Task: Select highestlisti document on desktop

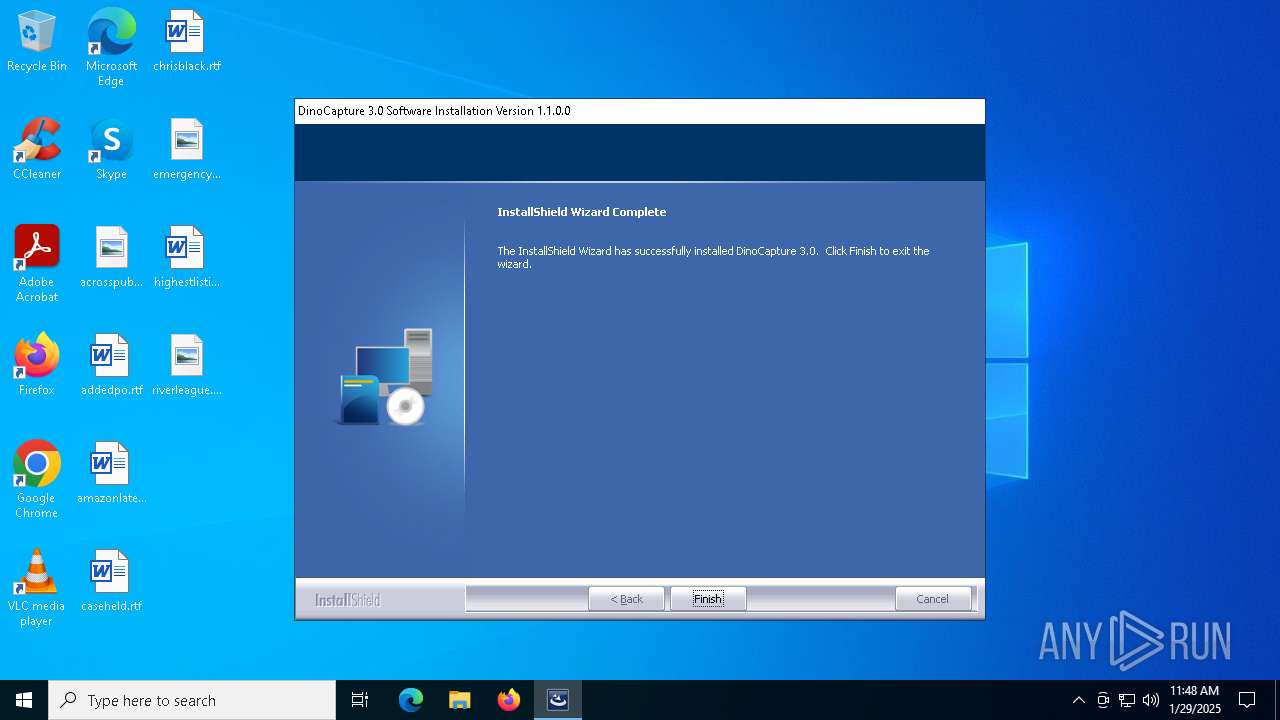Action: [x=186, y=258]
